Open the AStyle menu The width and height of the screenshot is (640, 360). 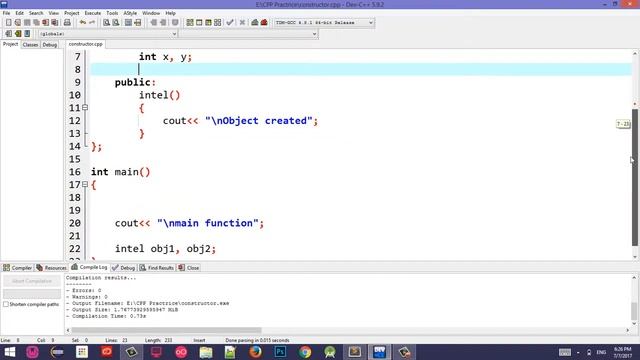click(130, 13)
